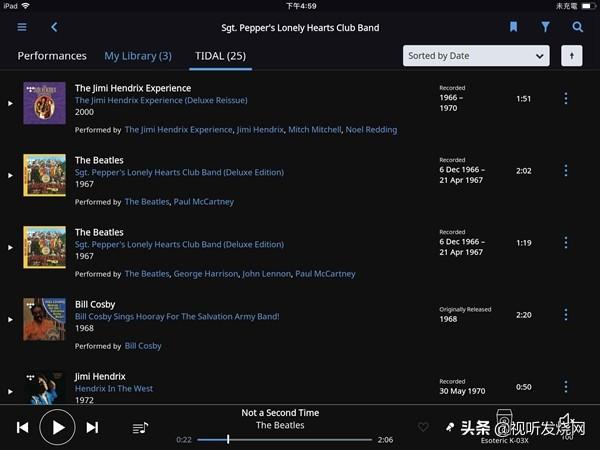The image size is (600, 450).
Task: Open more options for the 0:50 Jimi Hendrix track
Action: 566,386
